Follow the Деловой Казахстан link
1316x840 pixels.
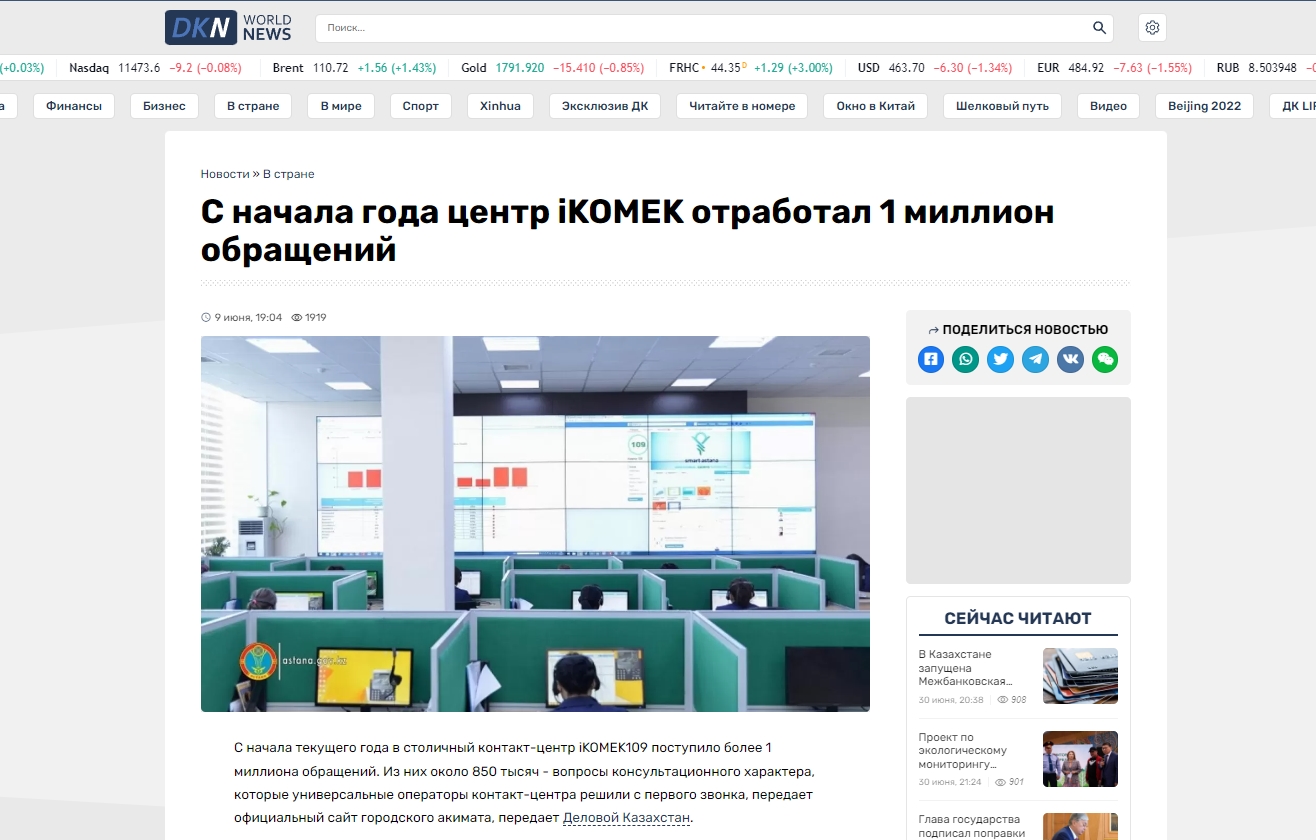[627, 818]
